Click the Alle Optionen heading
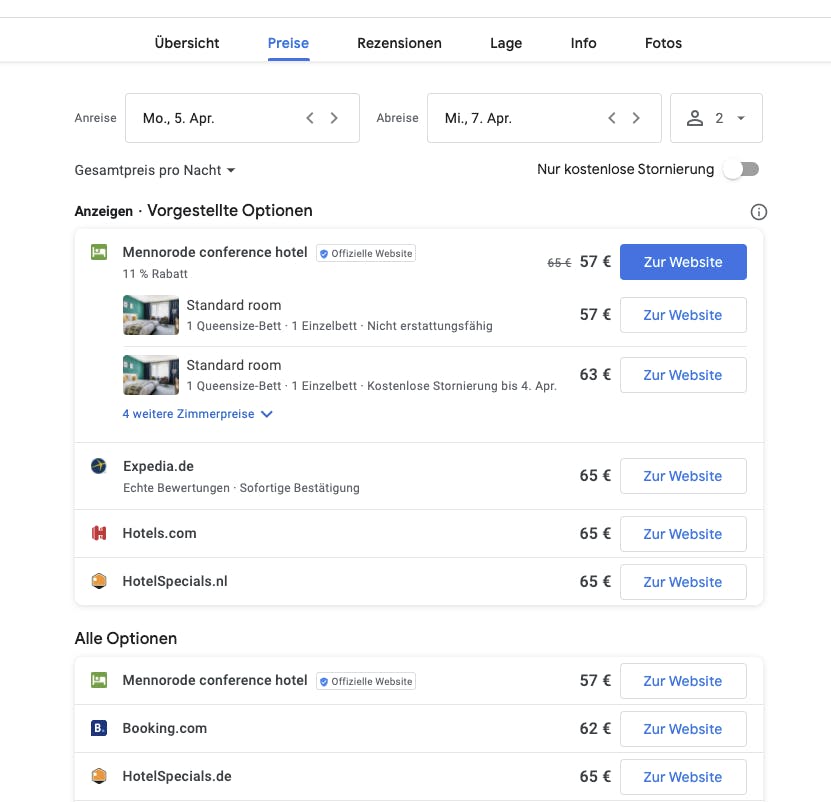Screen dimensions: 831x802 click(x=126, y=638)
